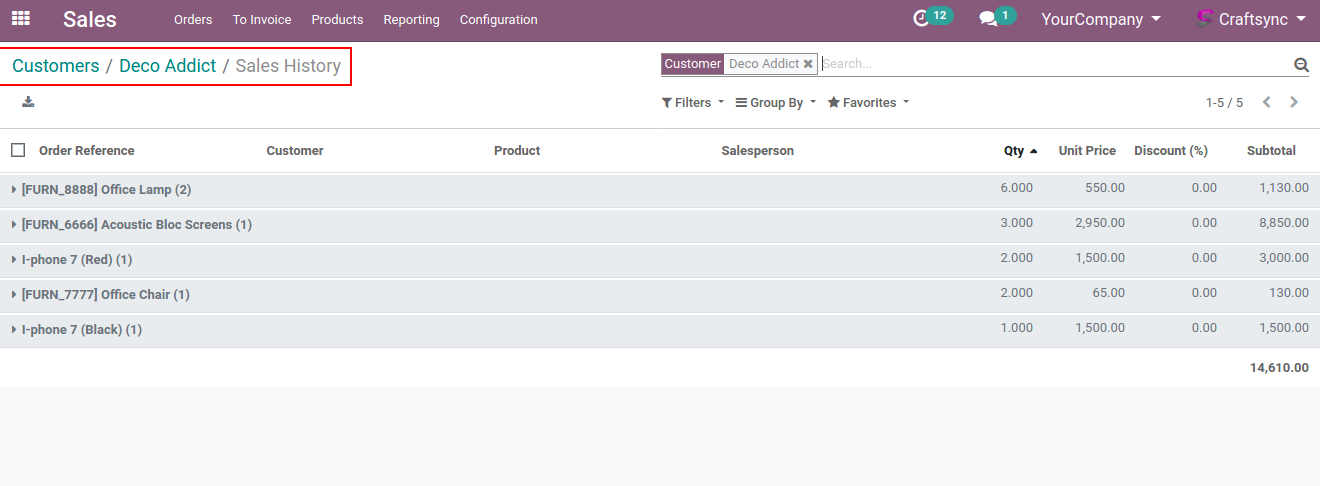
Task: Go to previous page arrow
Action: pyautogui.click(x=1267, y=102)
